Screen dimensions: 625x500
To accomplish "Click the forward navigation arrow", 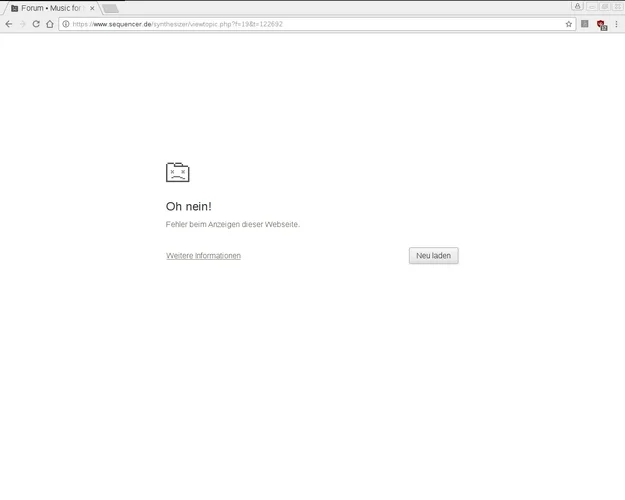I will click(x=22, y=24).
